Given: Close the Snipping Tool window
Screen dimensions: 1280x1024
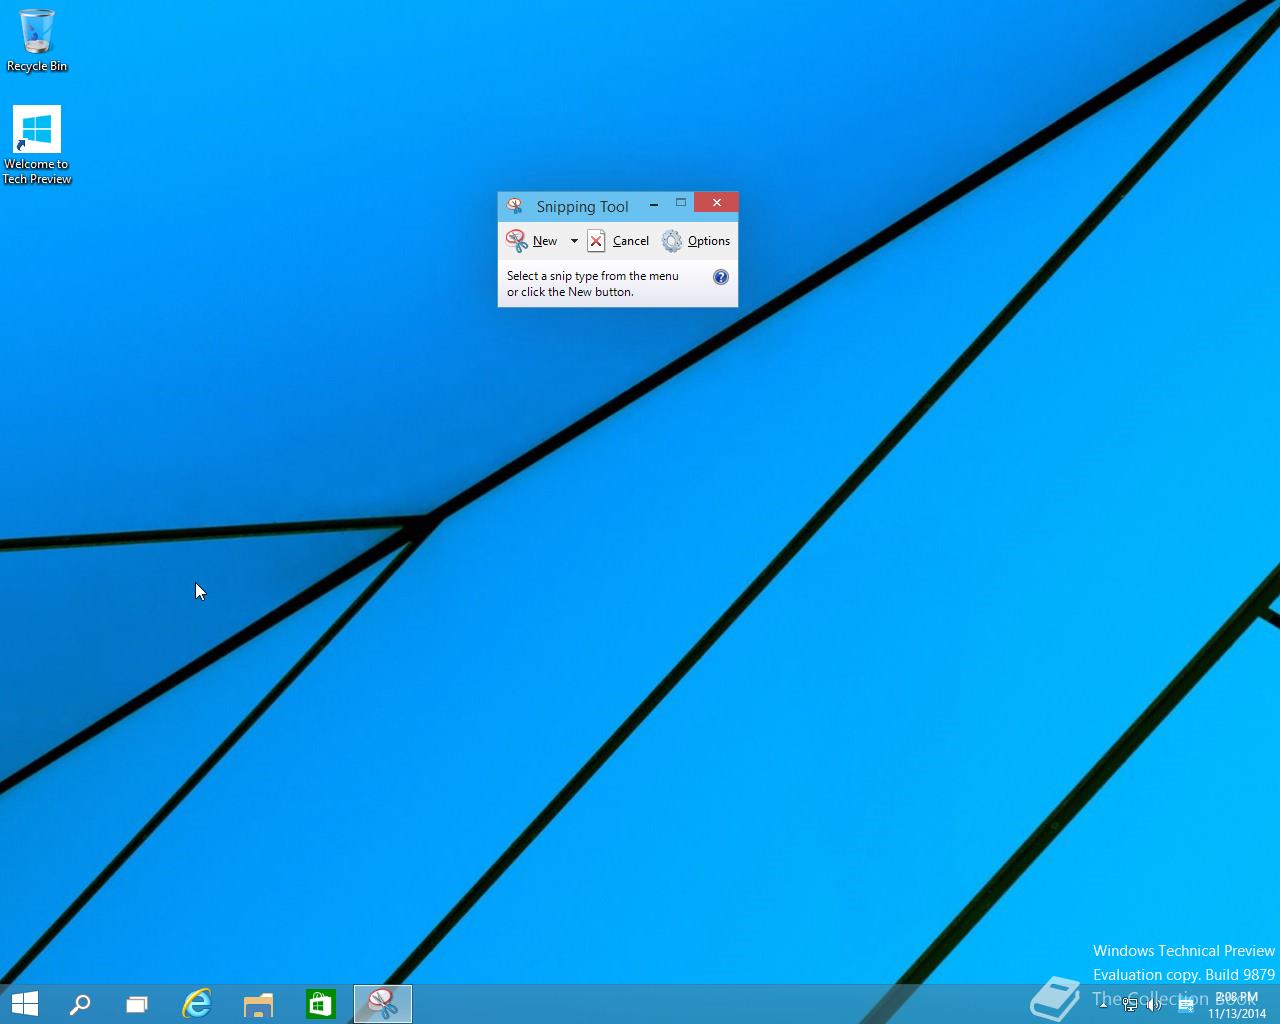Looking at the screenshot, I should click(x=716, y=203).
